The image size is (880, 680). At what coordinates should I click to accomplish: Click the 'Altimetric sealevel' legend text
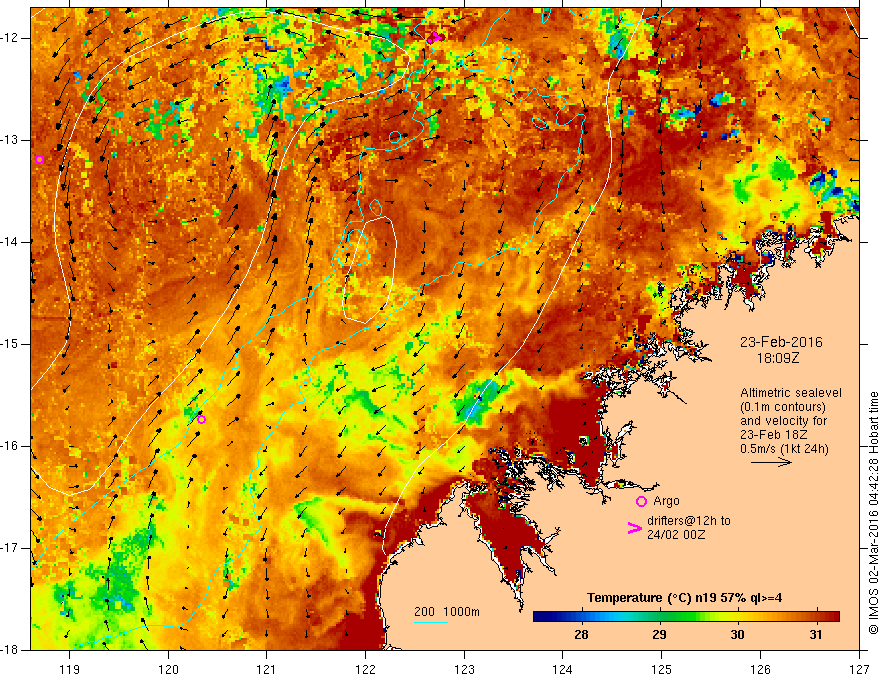pyautogui.click(x=791, y=393)
